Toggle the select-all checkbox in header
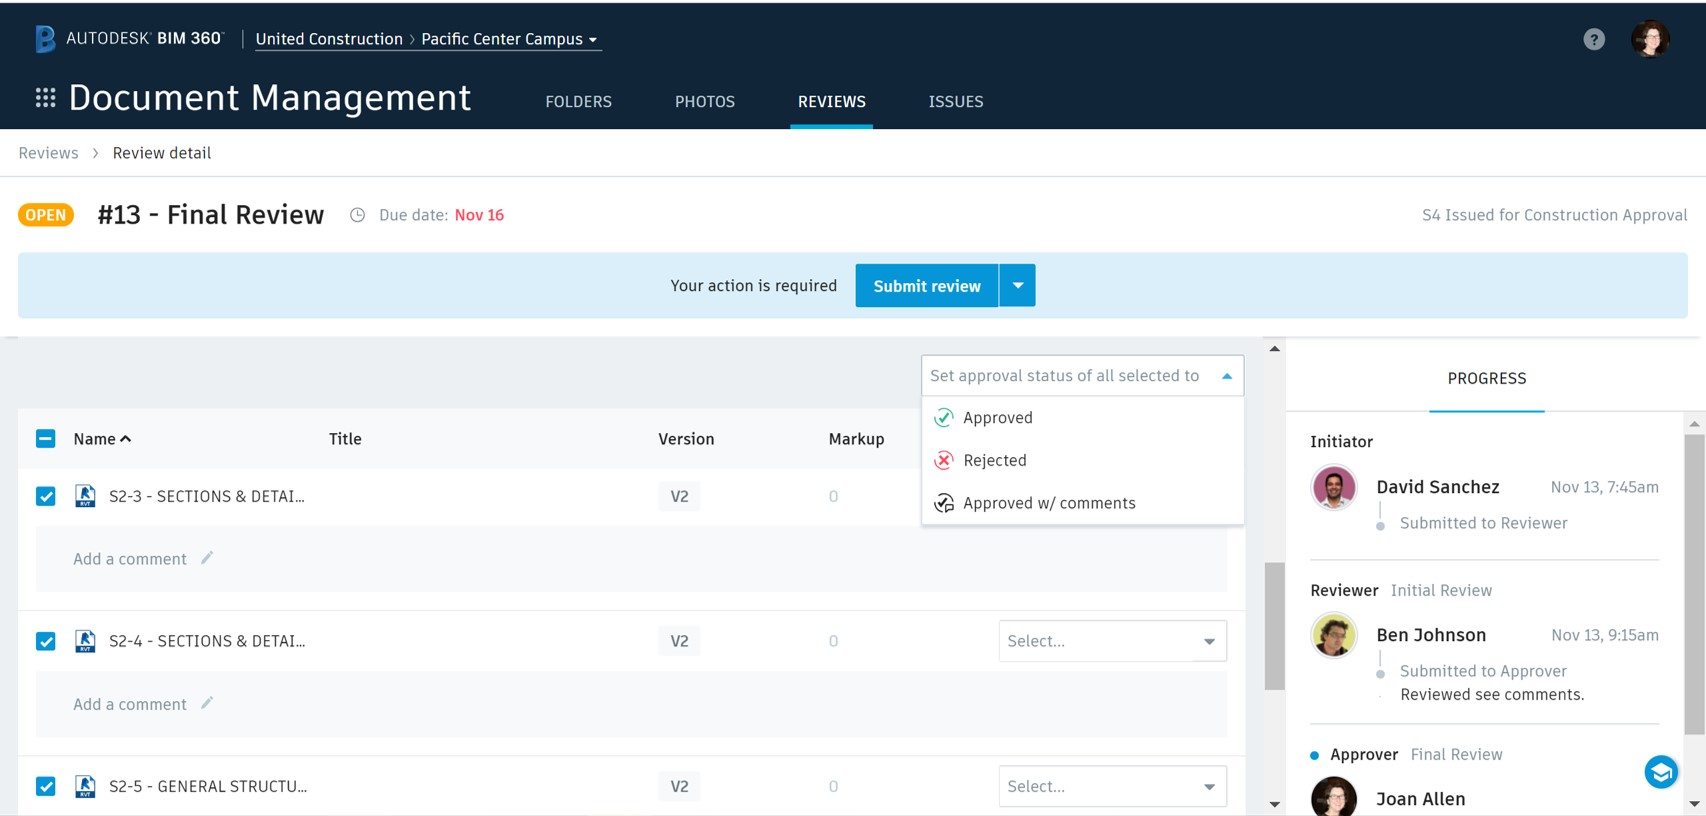1706x816 pixels. coord(46,439)
